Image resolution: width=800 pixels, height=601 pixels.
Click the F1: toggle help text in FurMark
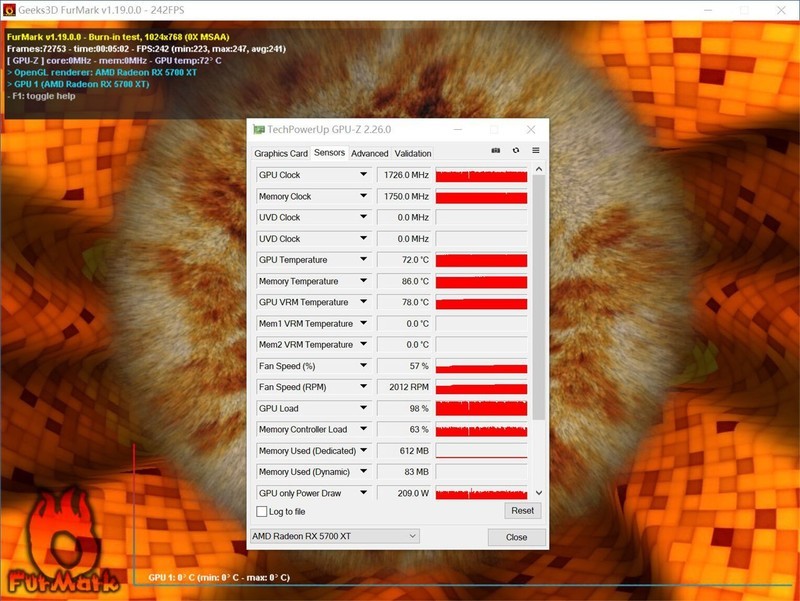[x=41, y=96]
